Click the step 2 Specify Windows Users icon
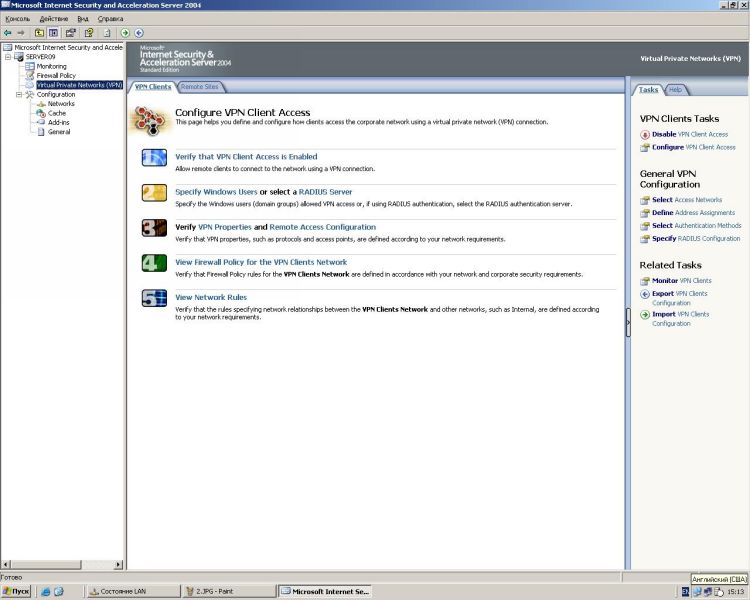The image size is (750, 600). 154,193
